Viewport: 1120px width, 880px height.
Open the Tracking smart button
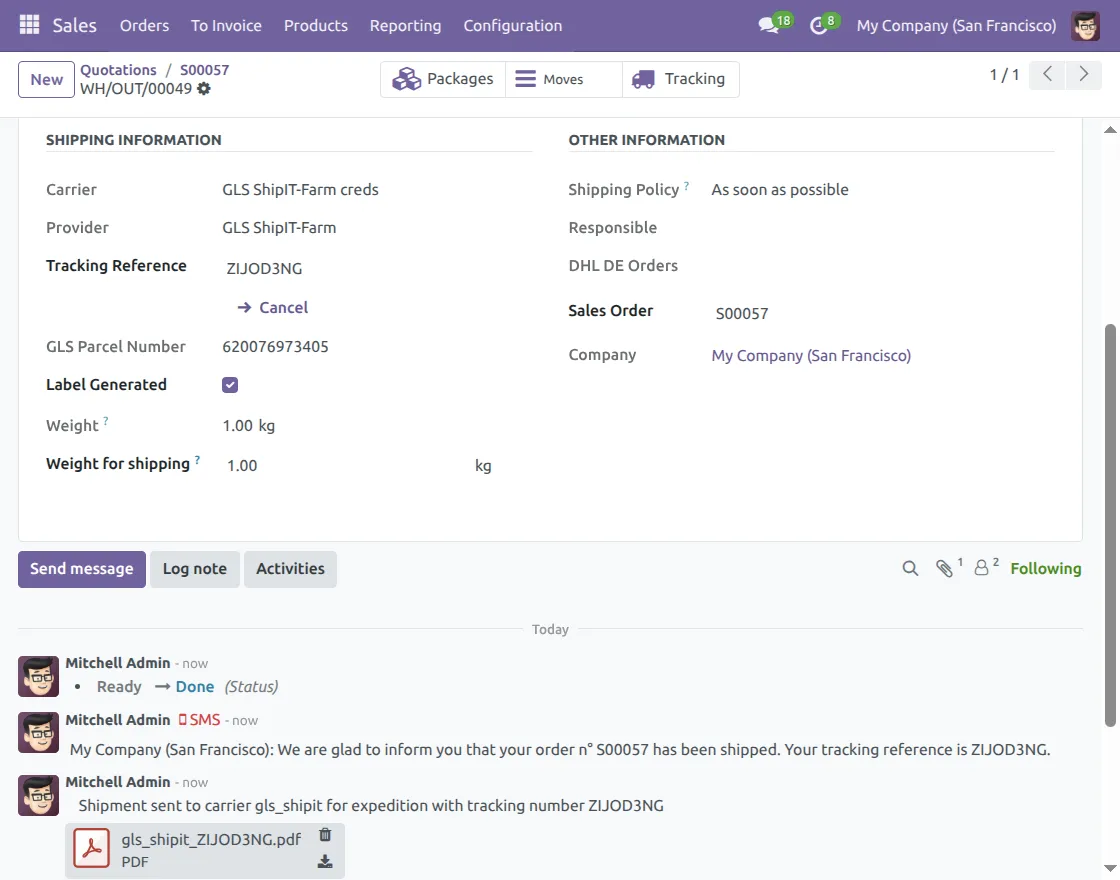tap(681, 79)
